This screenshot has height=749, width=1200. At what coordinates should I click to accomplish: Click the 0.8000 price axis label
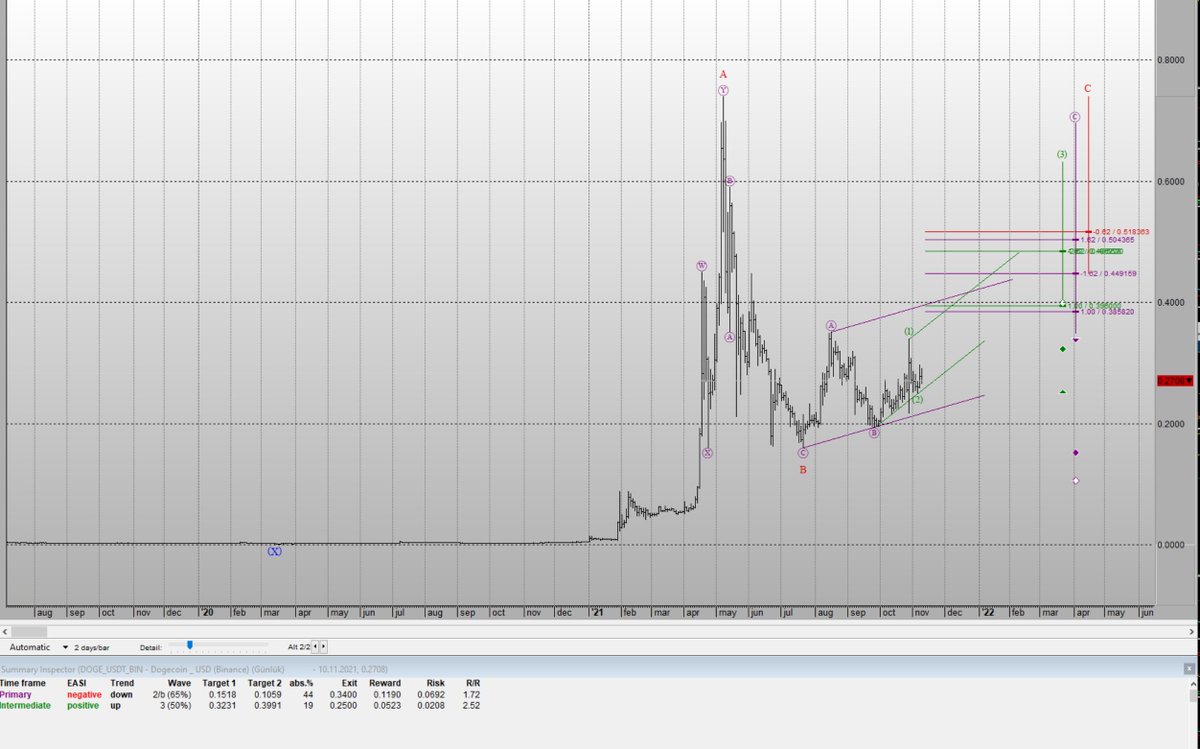click(1172, 60)
